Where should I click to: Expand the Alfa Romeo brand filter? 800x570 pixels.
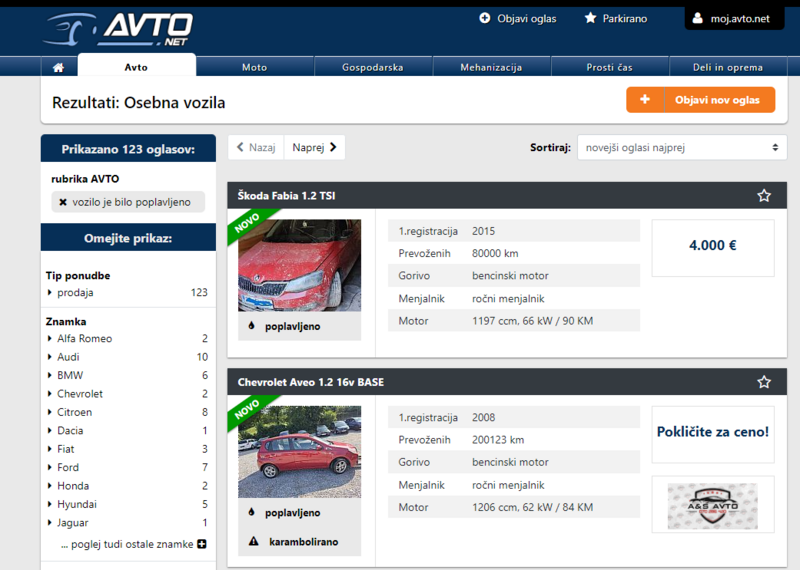point(84,339)
